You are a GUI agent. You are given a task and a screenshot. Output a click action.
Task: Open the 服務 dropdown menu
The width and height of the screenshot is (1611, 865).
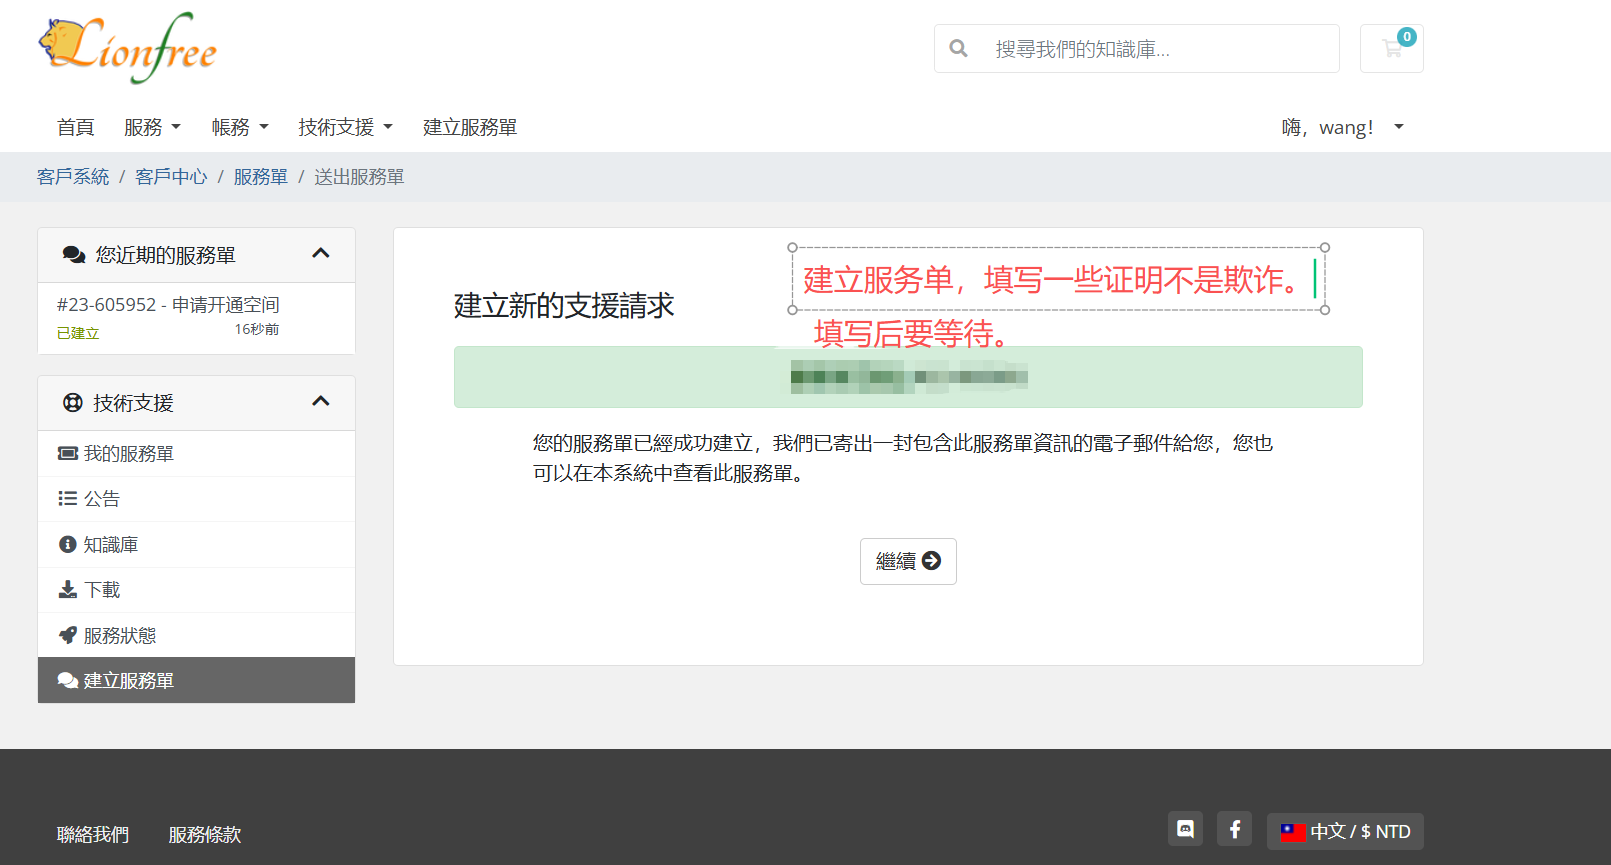152,127
